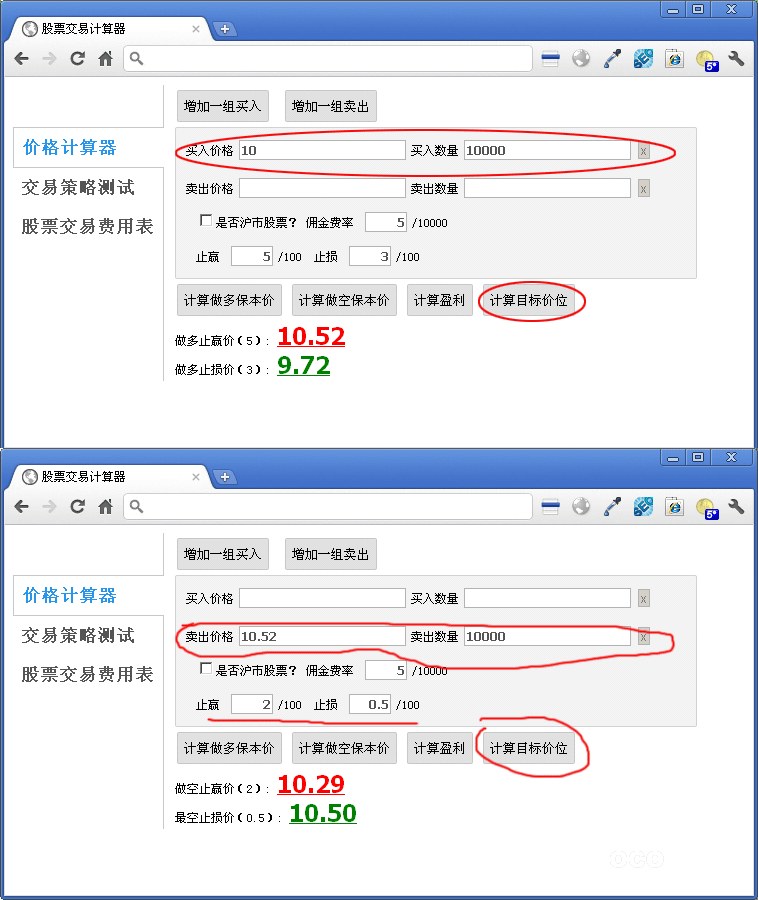Click the IE tab extension icon in top window
The width and height of the screenshot is (758, 900).
click(x=674, y=58)
